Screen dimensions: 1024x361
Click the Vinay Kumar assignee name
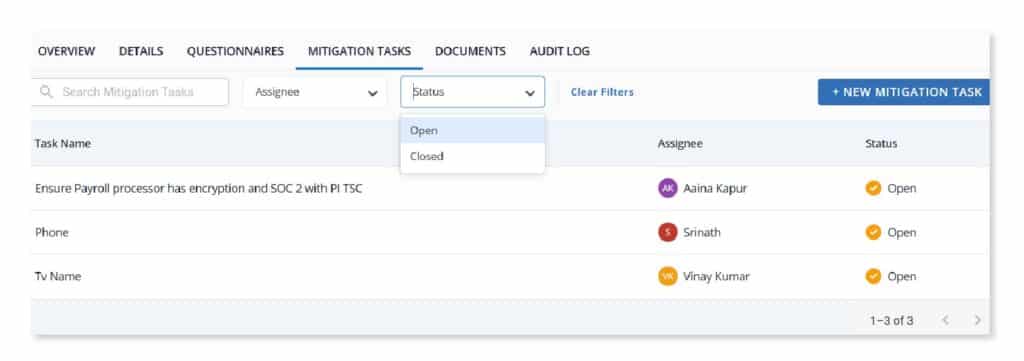click(716, 276)
